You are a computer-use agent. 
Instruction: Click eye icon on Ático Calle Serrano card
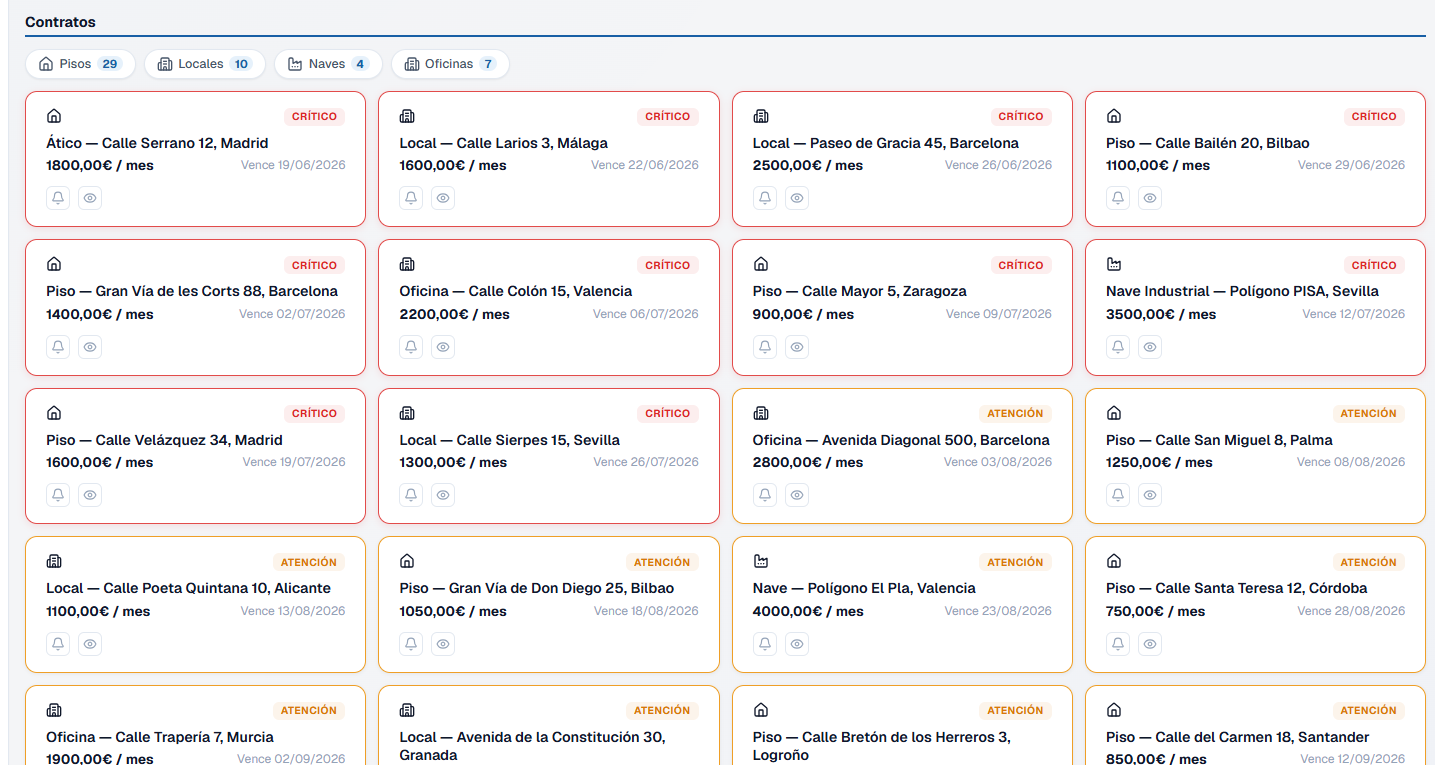point(90,198)
